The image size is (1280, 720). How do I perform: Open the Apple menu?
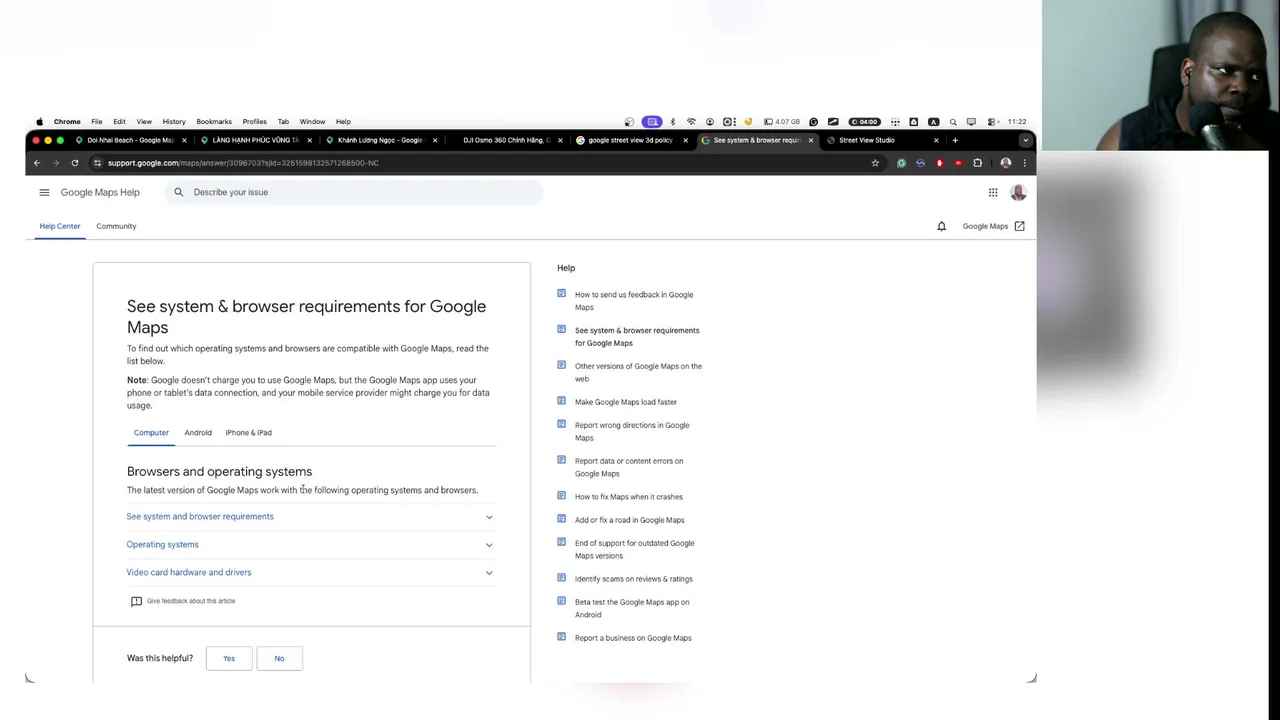[x=39, y=122]
